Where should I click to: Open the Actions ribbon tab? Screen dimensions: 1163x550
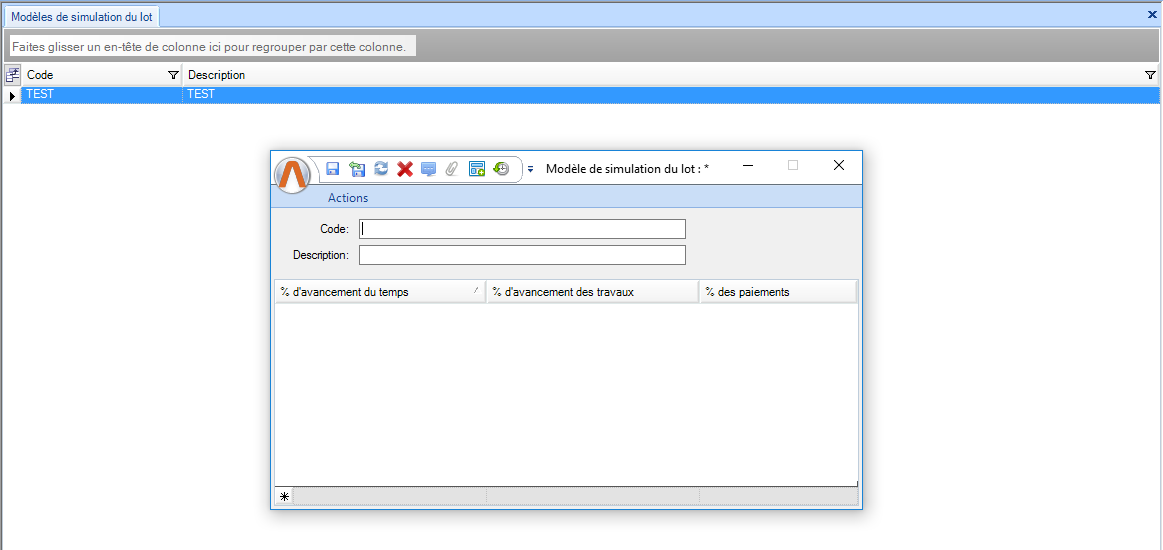[x=348, y=198]
